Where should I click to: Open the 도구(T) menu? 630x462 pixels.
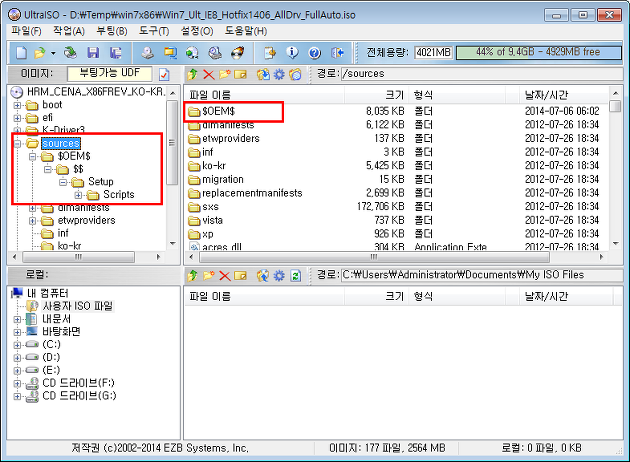(x=154, y=31)
